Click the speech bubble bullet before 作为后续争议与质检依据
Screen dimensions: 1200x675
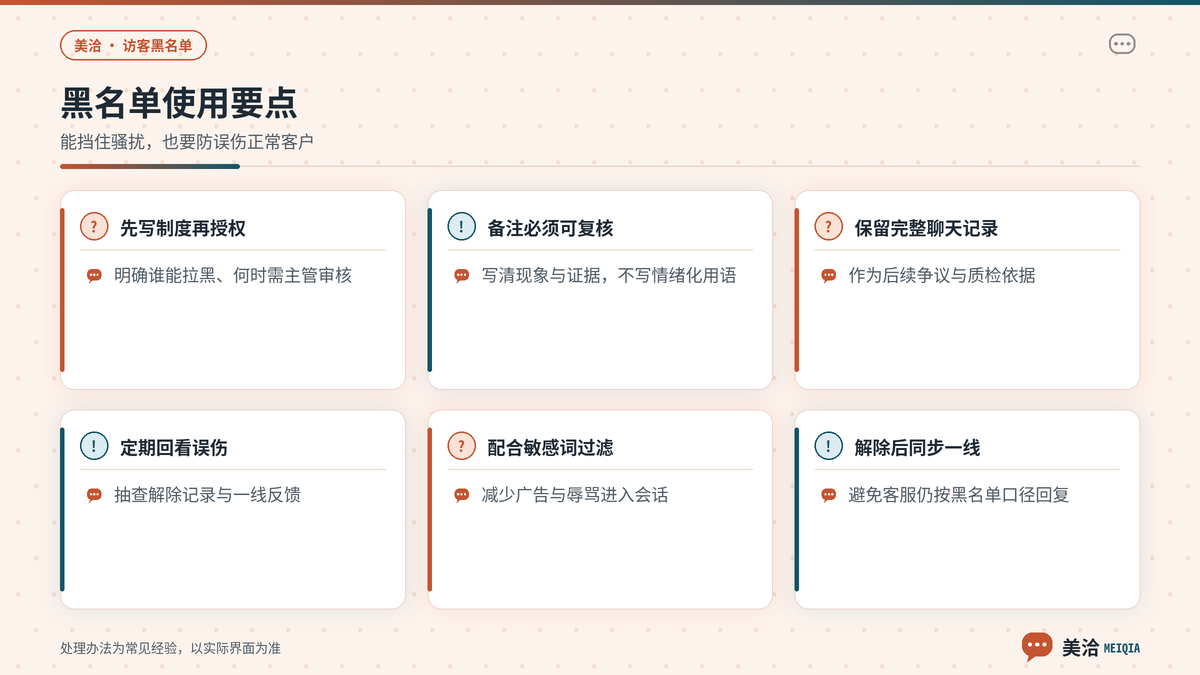click(x=828, y=275)
